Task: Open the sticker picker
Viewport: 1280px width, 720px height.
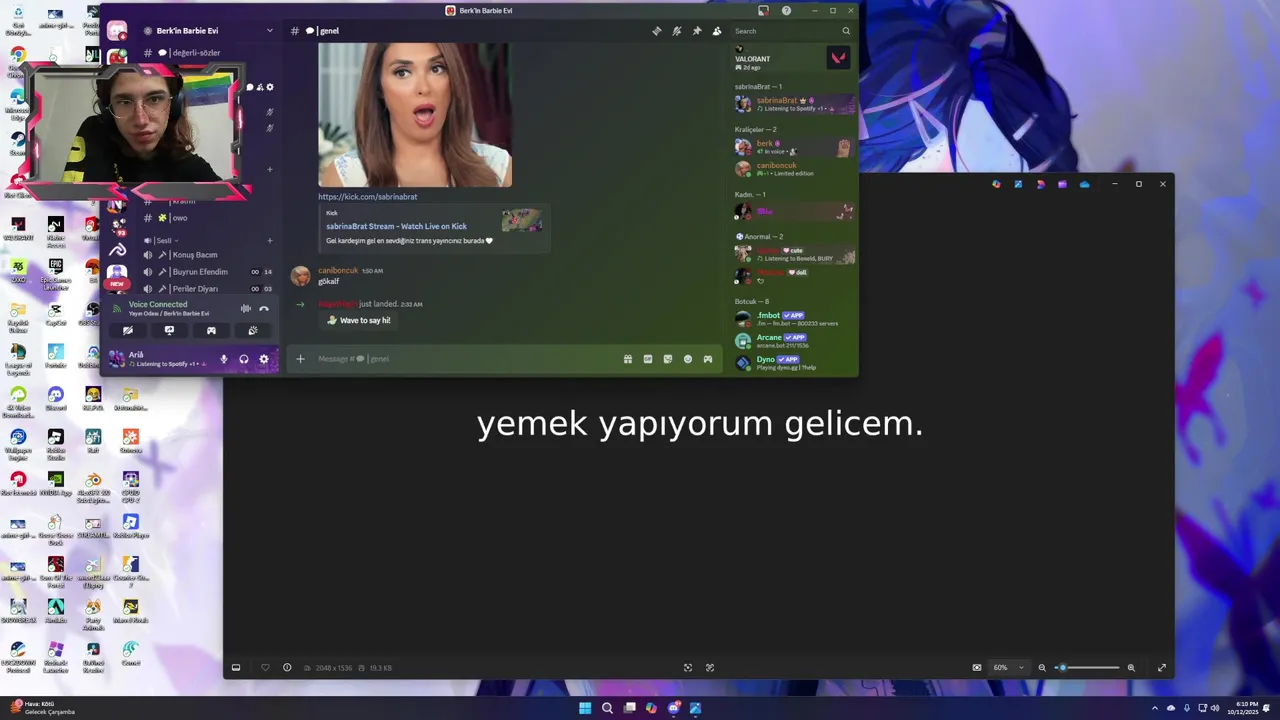Action: (668, 359)
